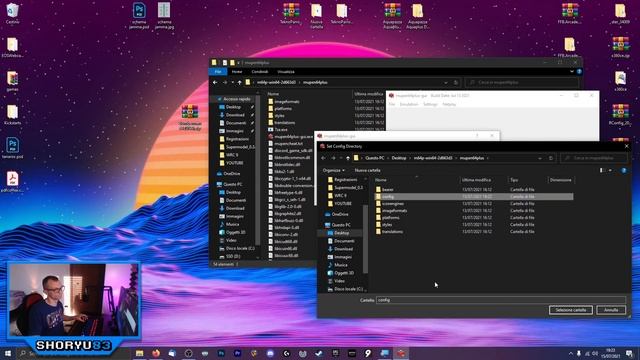Click the Explorer window search box

pos(521,82)
